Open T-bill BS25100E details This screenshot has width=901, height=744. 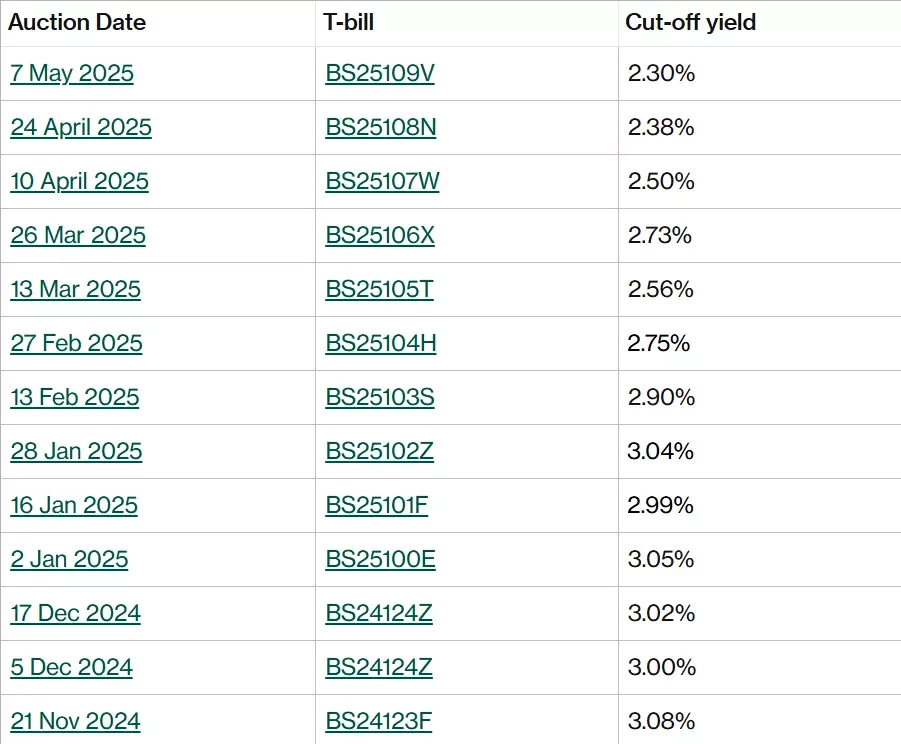click(x=380, y=560)
